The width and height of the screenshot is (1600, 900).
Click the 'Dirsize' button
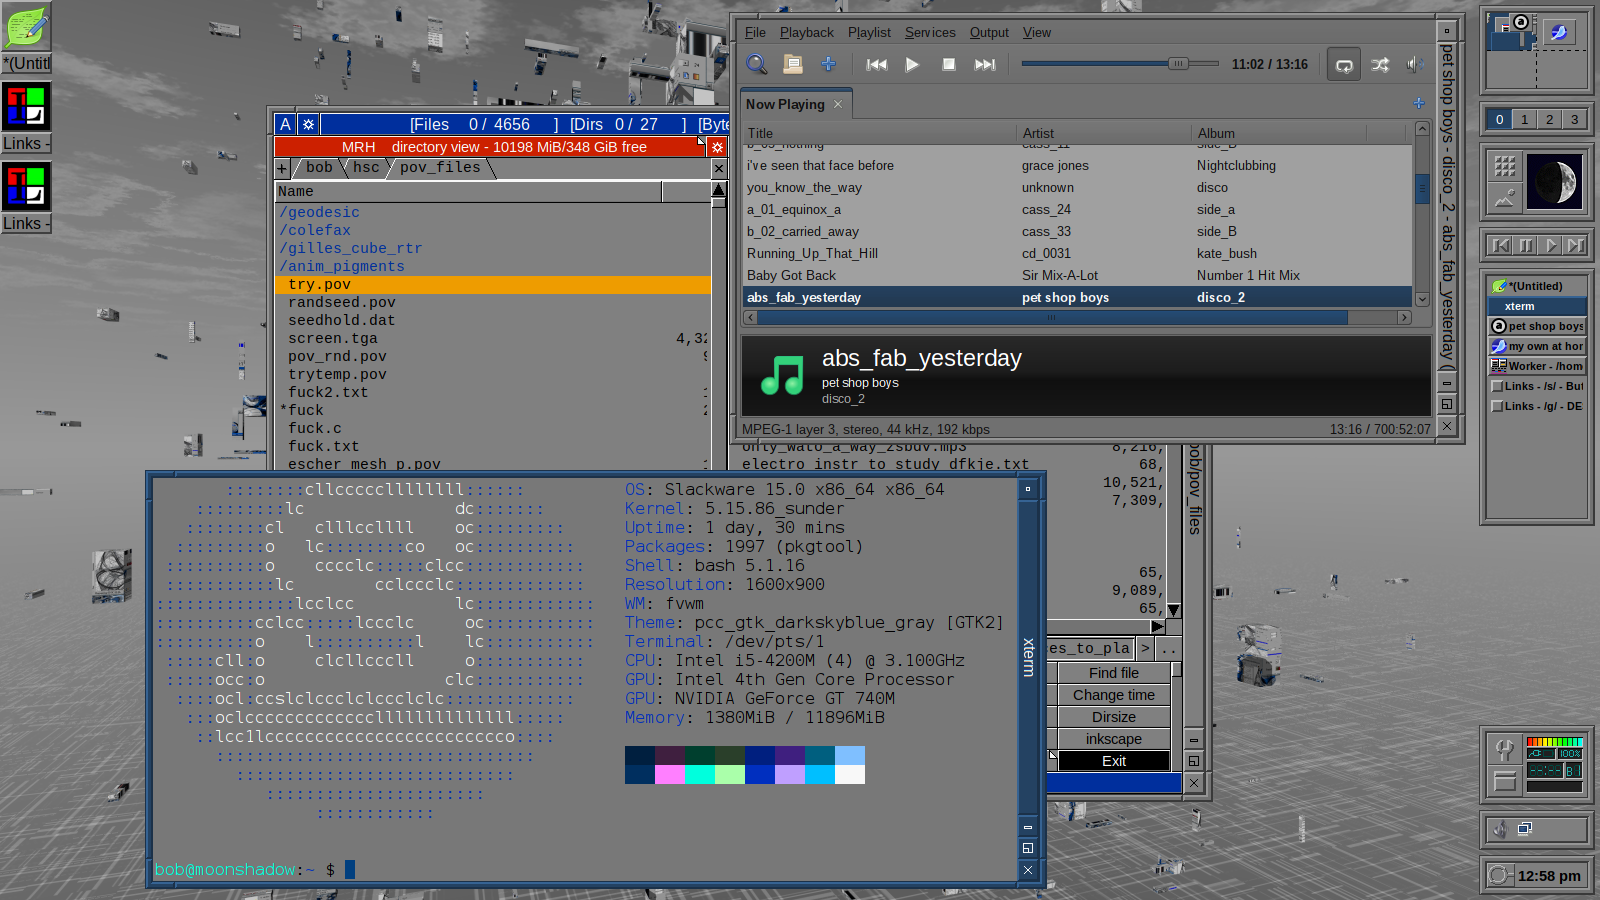[1114, 717]
